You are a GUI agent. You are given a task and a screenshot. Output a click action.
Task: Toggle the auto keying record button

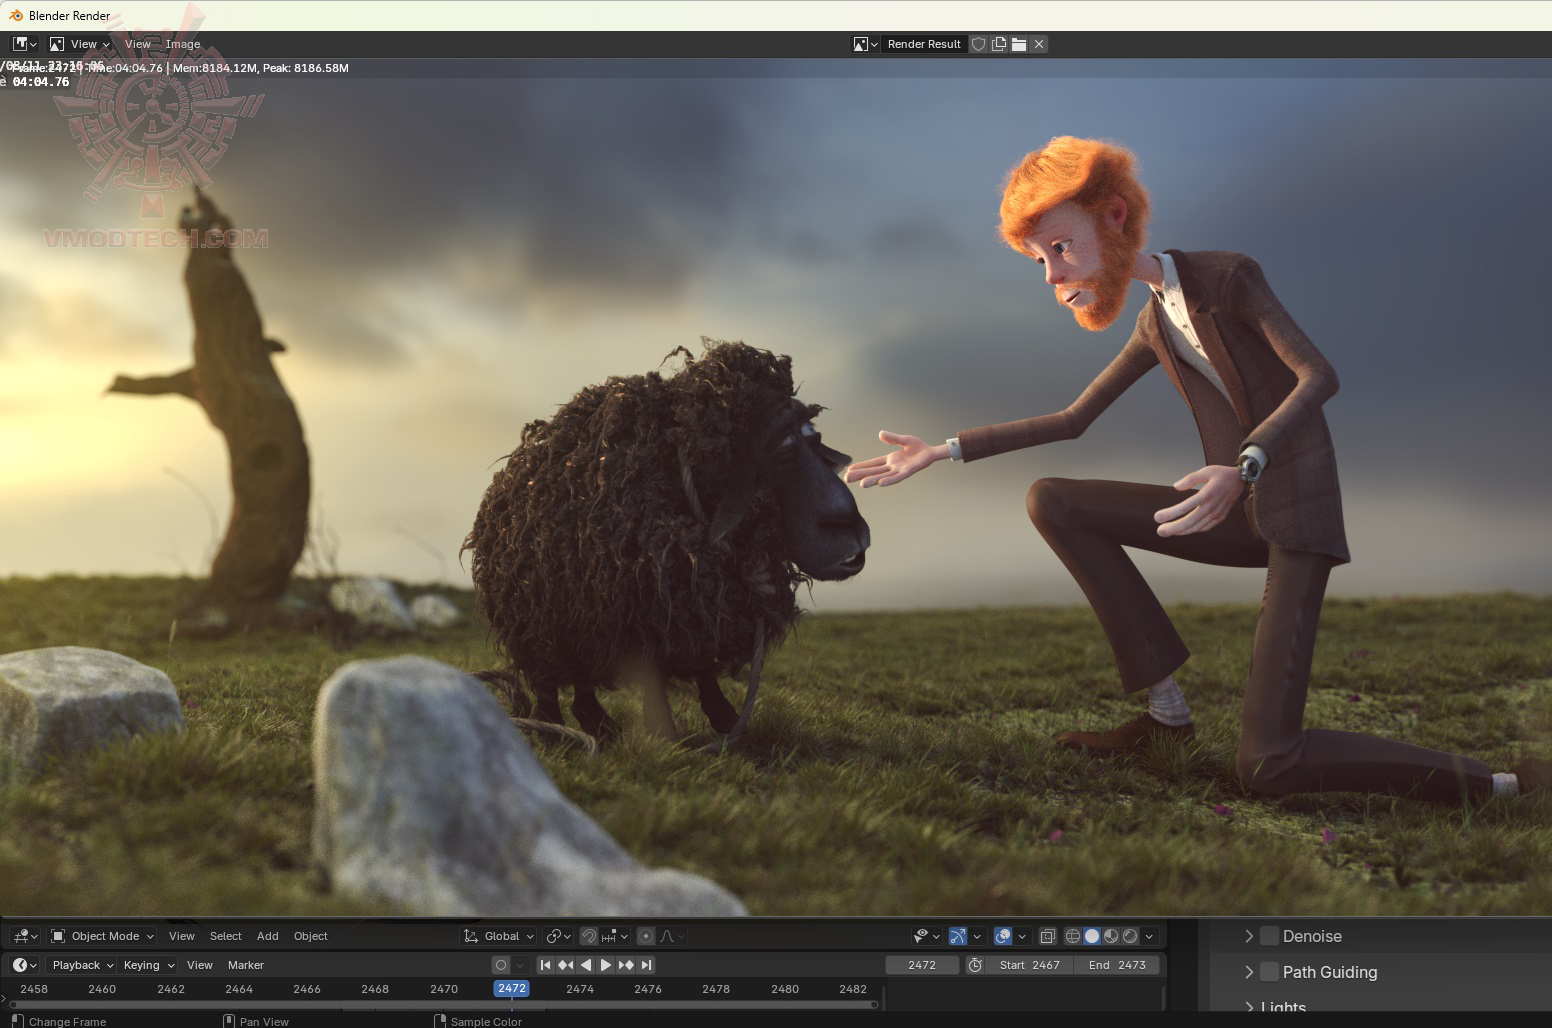501,965
